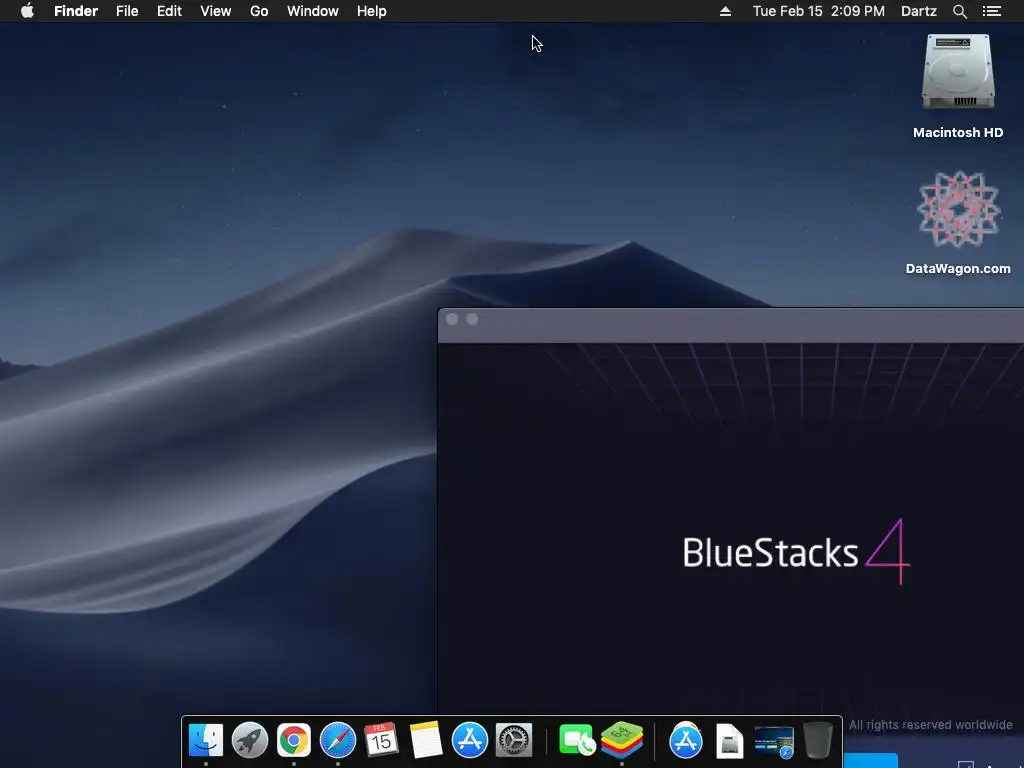Click the eject icon in menu bar
Viewport: 1024px width, 768px height.
point(725,11)
